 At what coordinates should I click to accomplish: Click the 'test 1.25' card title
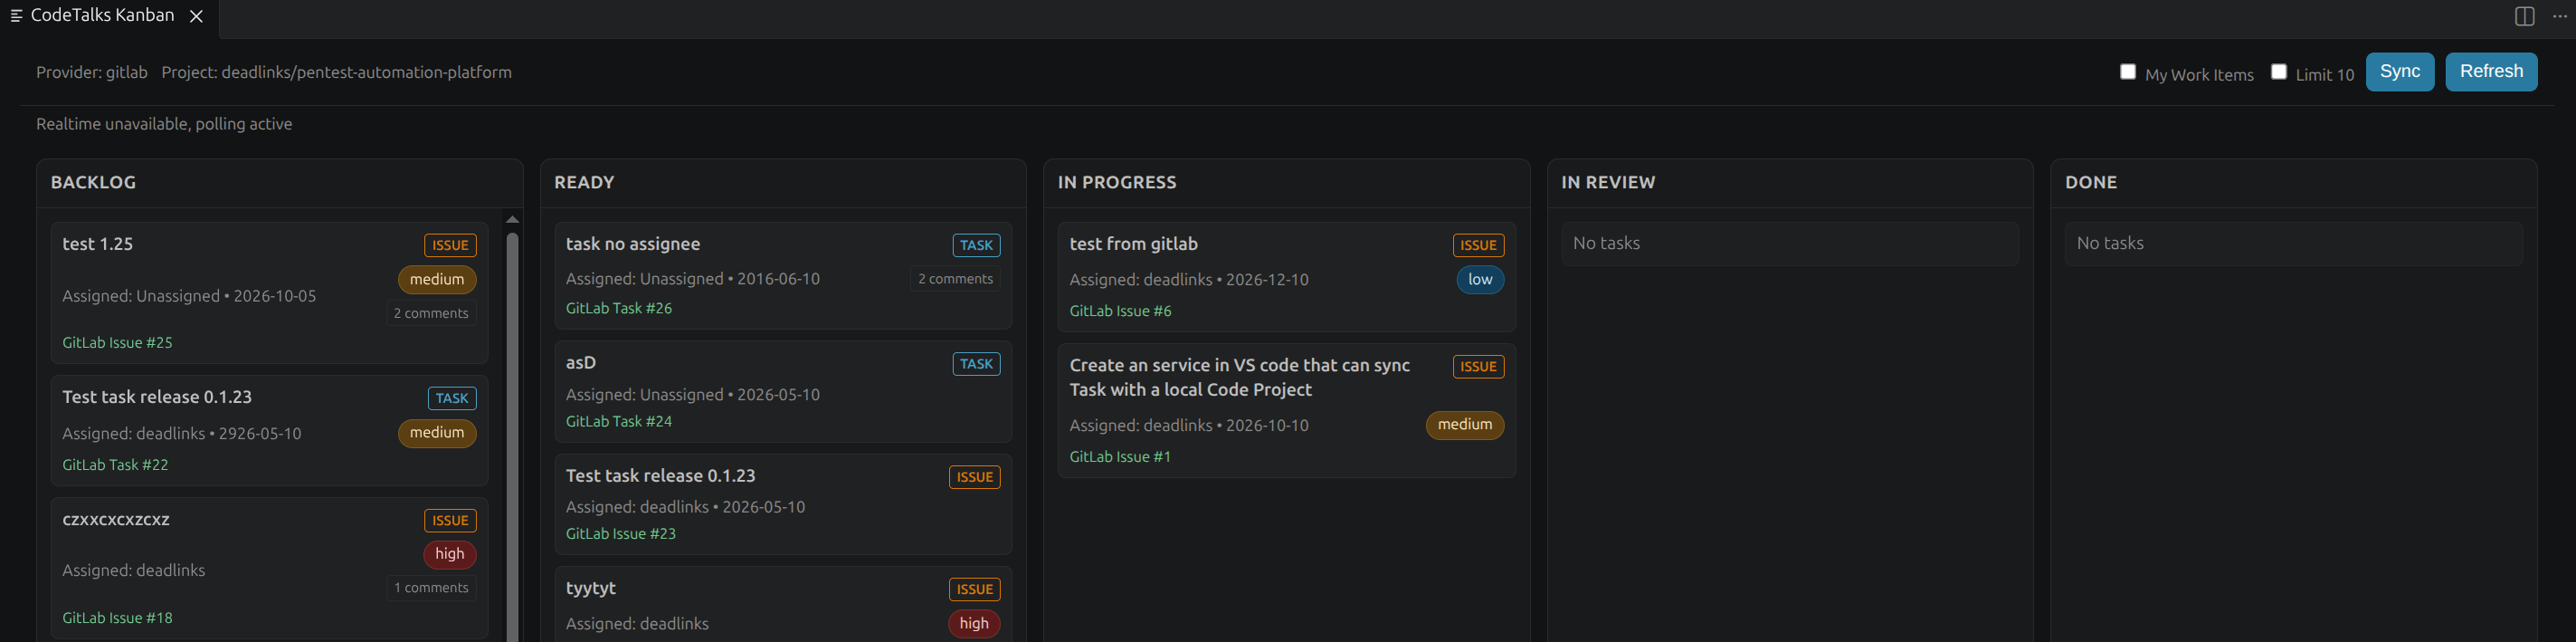pos(97,244)
